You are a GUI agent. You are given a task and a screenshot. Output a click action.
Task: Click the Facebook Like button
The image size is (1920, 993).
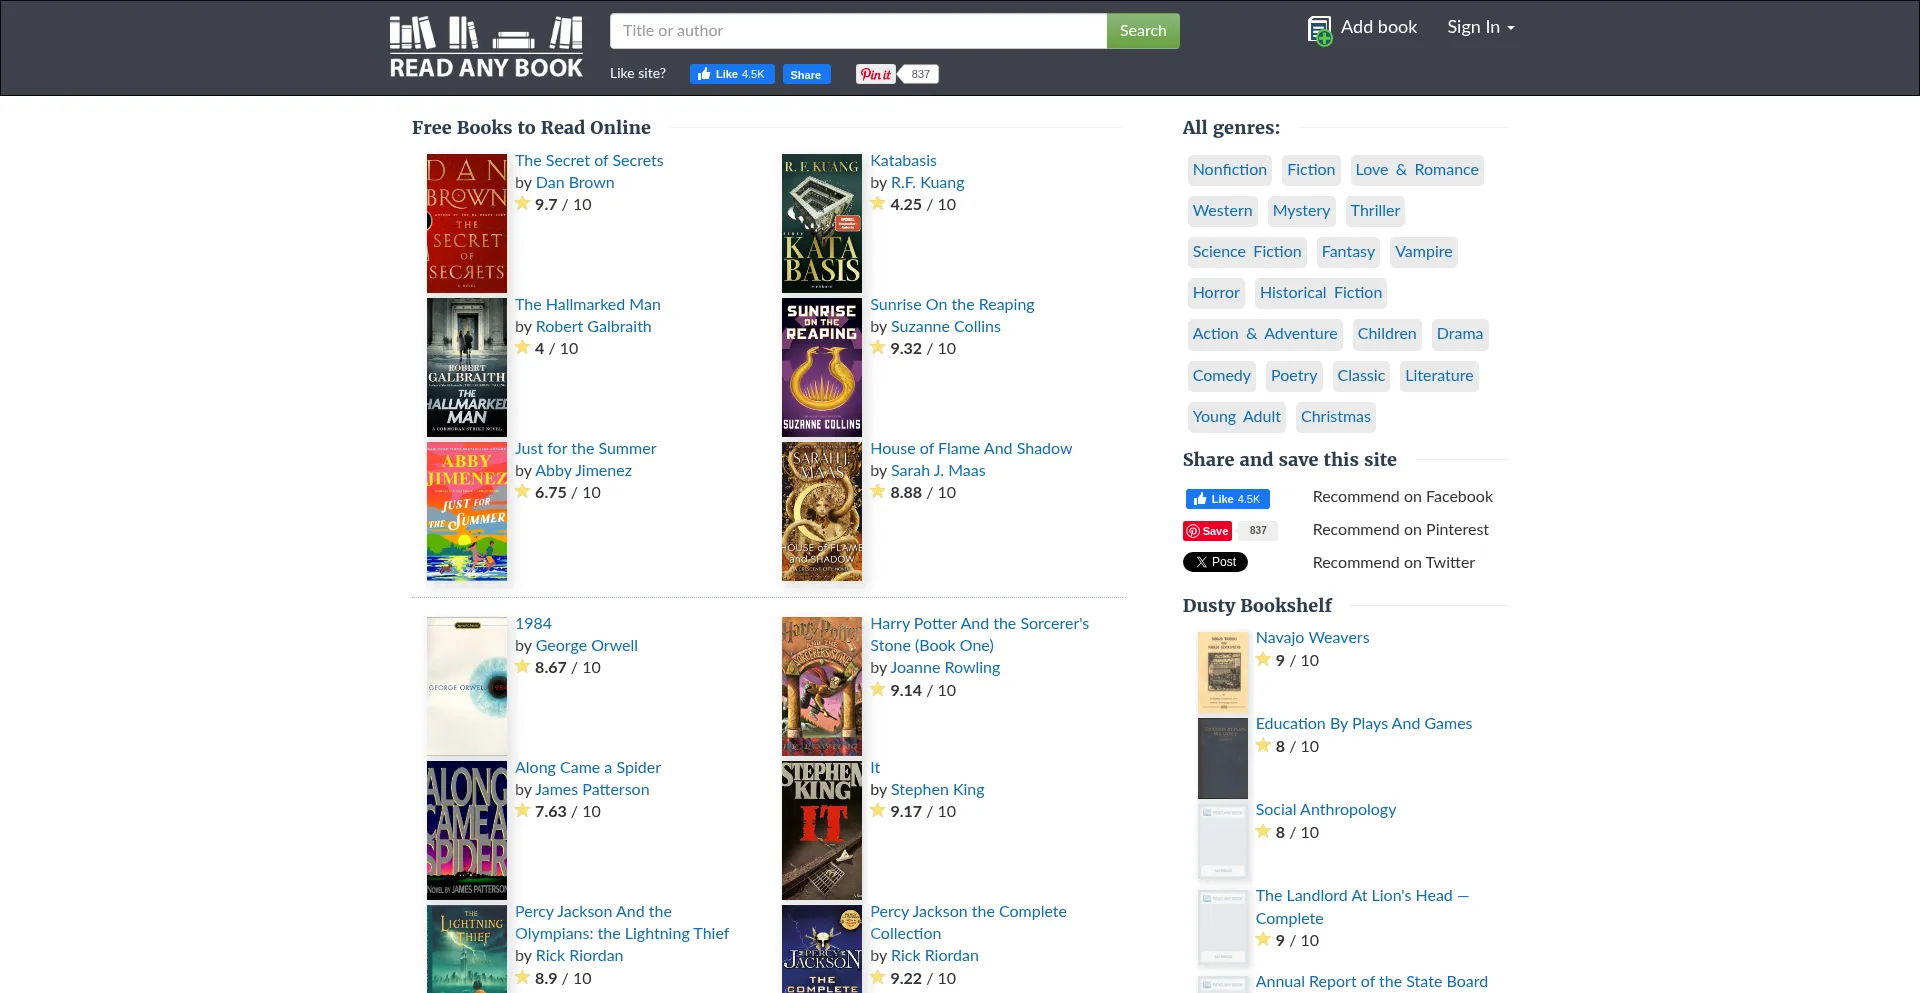pyautogui.click(x=732, y=73)
